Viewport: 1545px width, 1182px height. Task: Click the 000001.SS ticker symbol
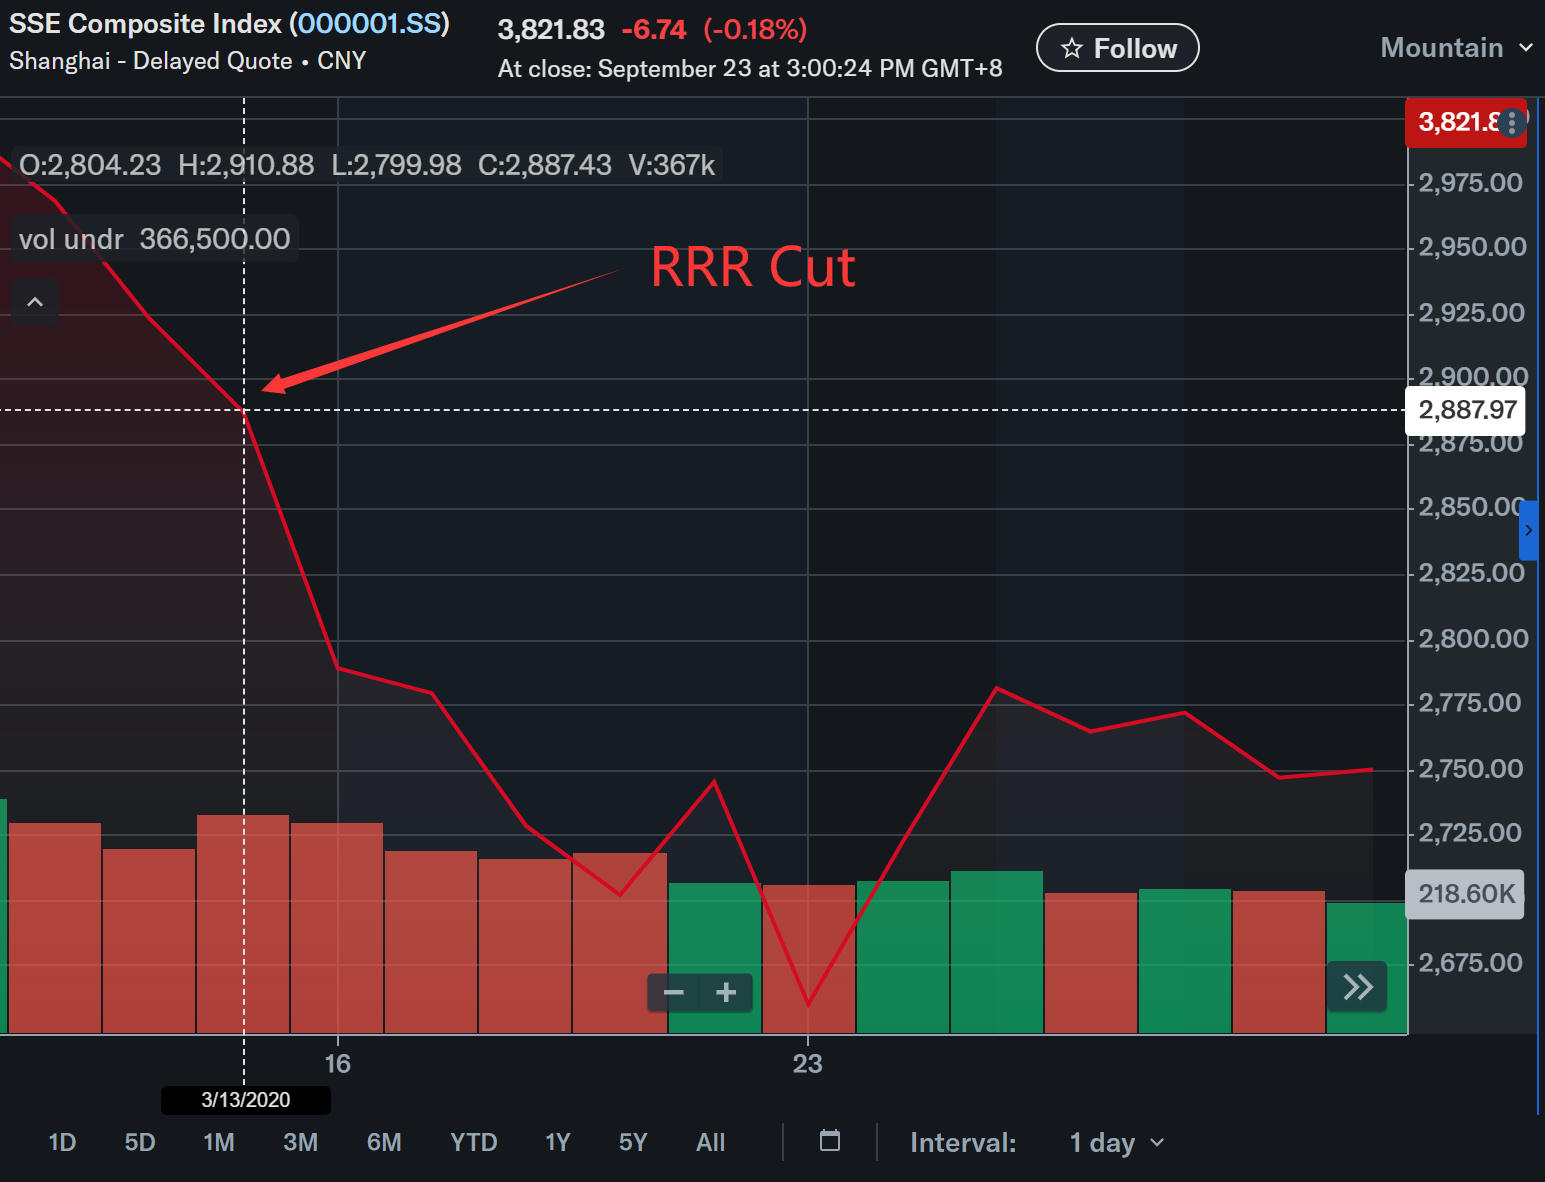point(369,24)
